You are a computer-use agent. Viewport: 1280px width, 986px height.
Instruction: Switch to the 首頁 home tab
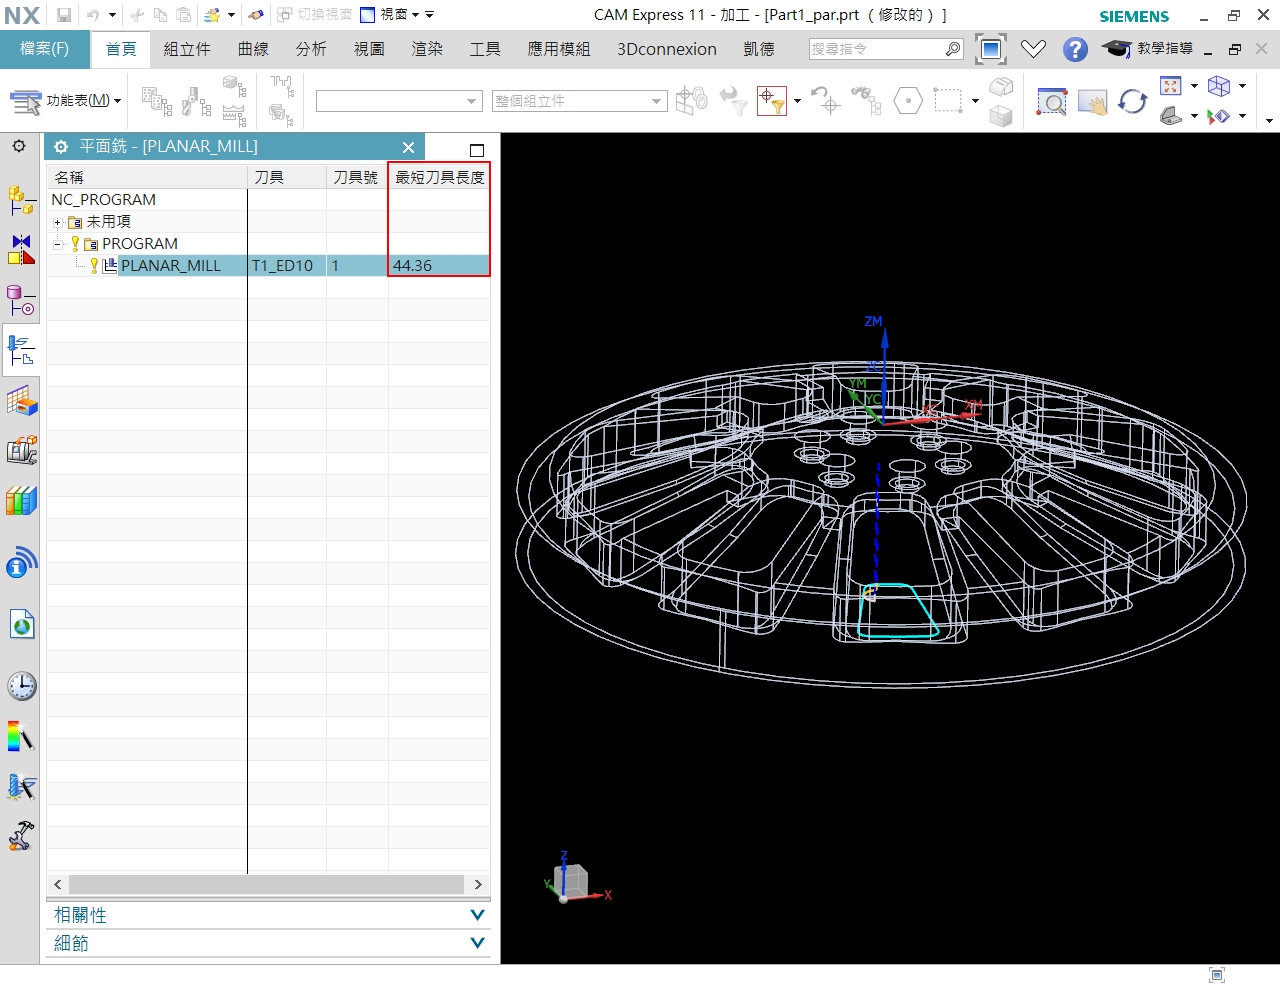[121, 49]
